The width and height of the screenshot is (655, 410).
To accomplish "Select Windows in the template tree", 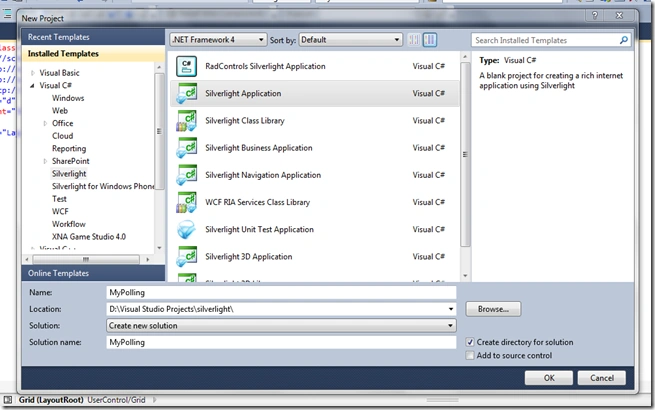I will pos(68,98).
